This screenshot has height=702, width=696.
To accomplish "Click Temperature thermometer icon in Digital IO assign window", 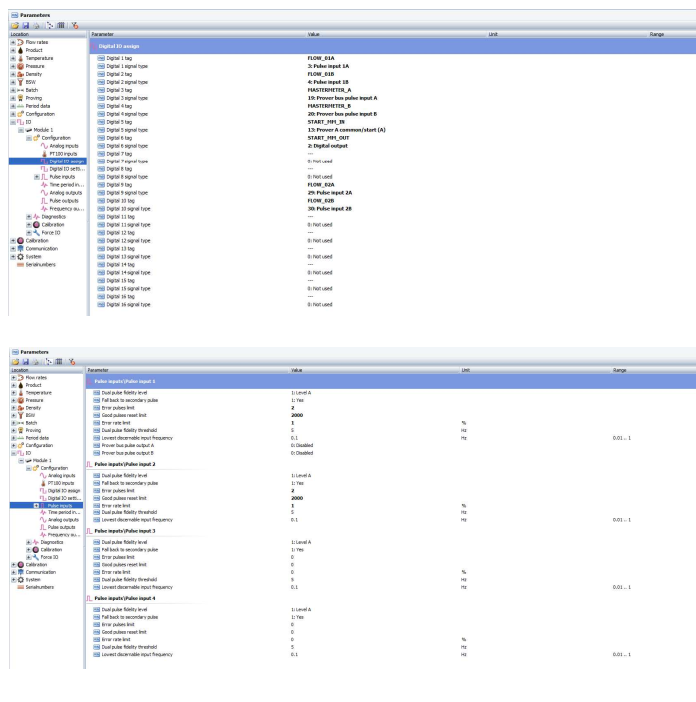I will pyautogui.click(x=20, y=58).
